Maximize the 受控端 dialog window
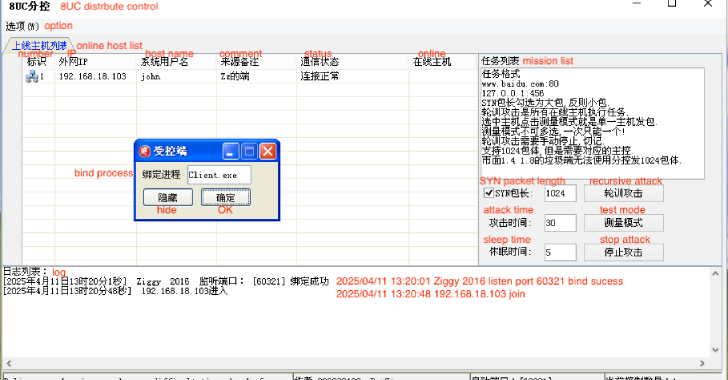Screen dimensions: 728x380 click(249, 151)
